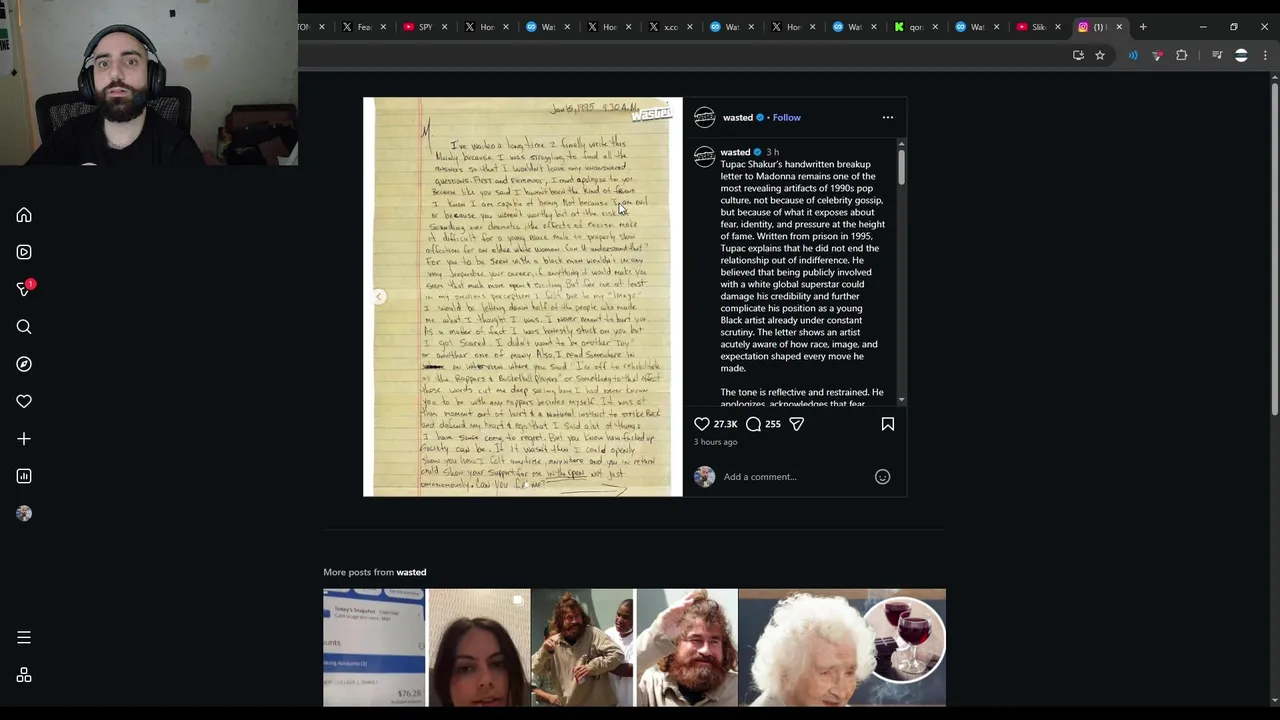Click the comment bubble icon beside 255
This screenshot has width=1280, height=720.
tap(753, 424)
